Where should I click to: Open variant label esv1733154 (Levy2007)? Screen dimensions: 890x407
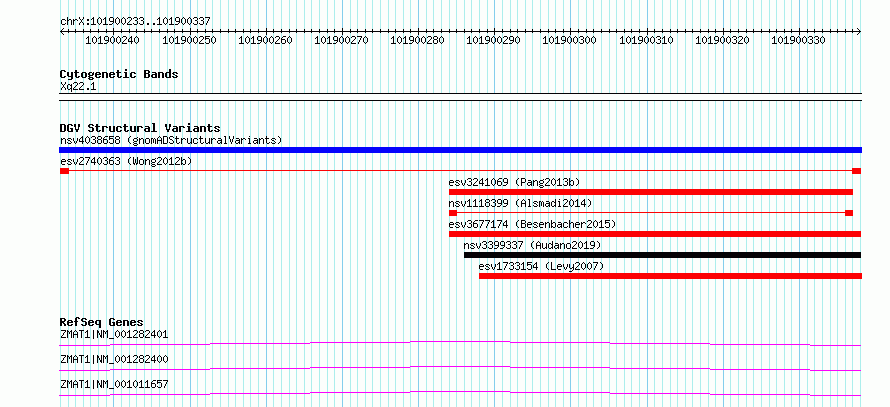click(541, 266)
